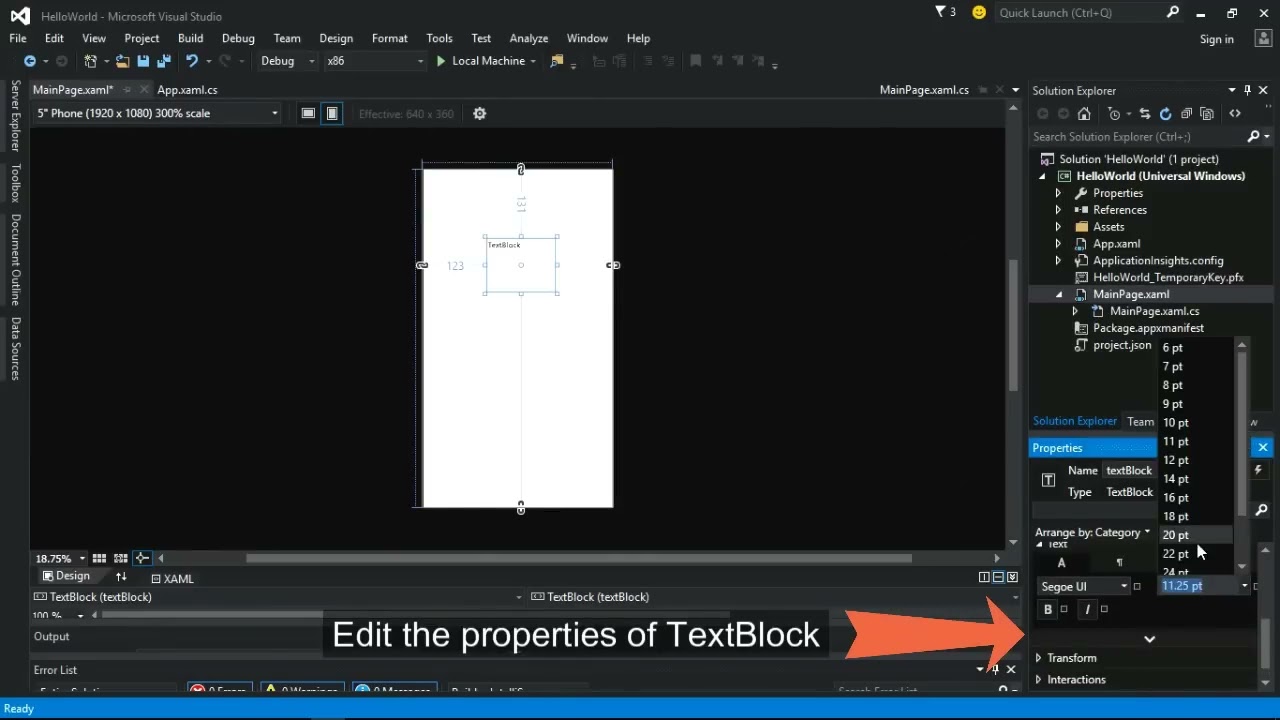Open the x86 platform dropdown
The width and height of the screenshot is (1280, 720).
[x=375, y=61]
